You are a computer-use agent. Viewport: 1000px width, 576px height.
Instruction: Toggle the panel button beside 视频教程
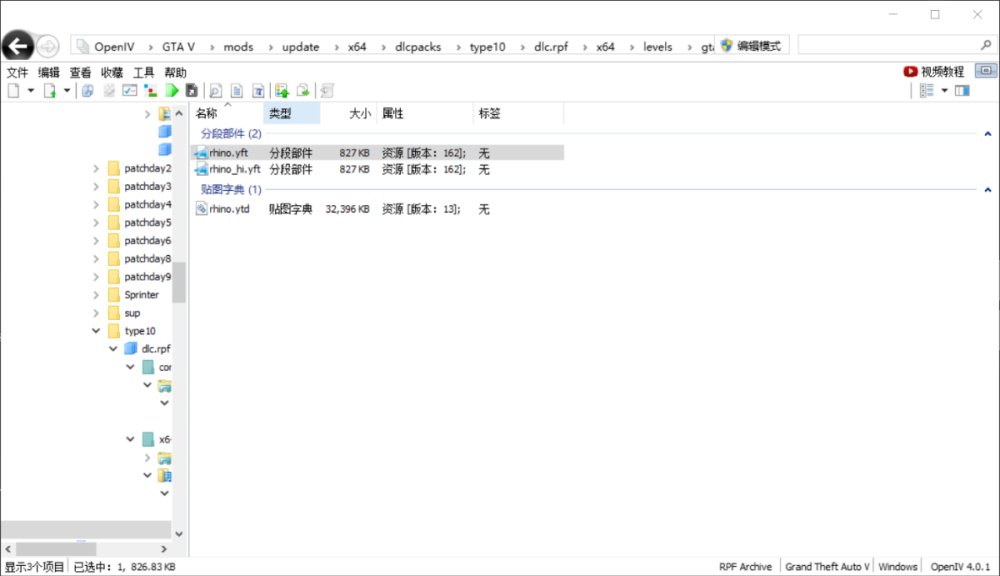click(x=986, y=71)
